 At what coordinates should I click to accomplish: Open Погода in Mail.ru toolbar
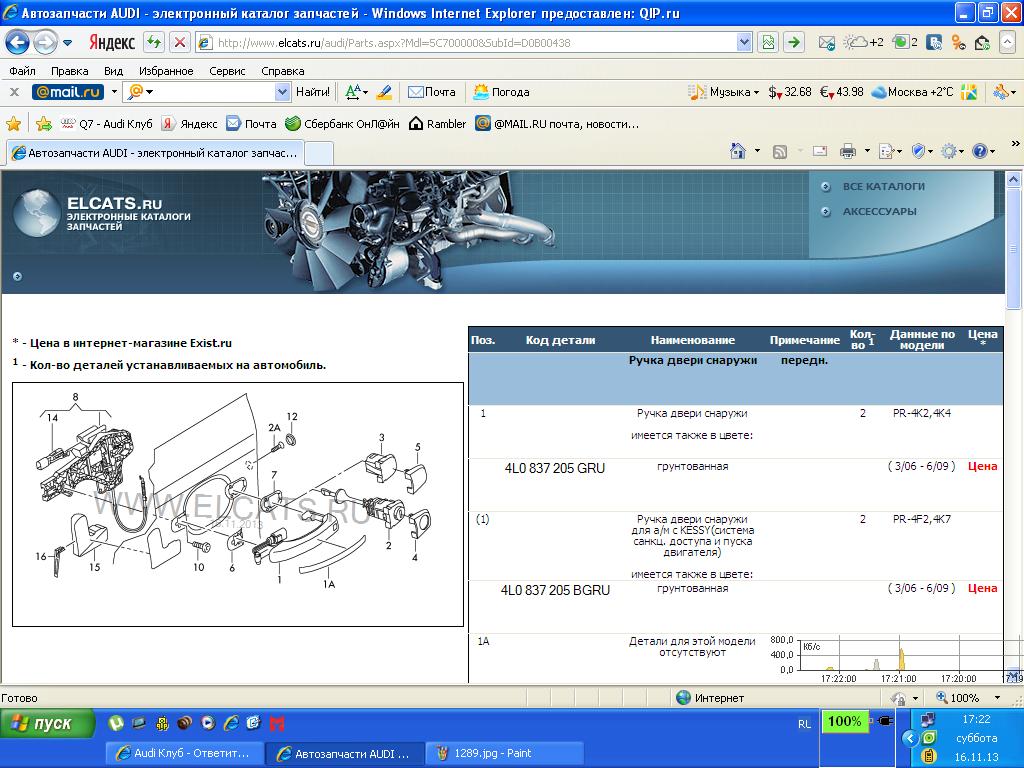(501, 92)
